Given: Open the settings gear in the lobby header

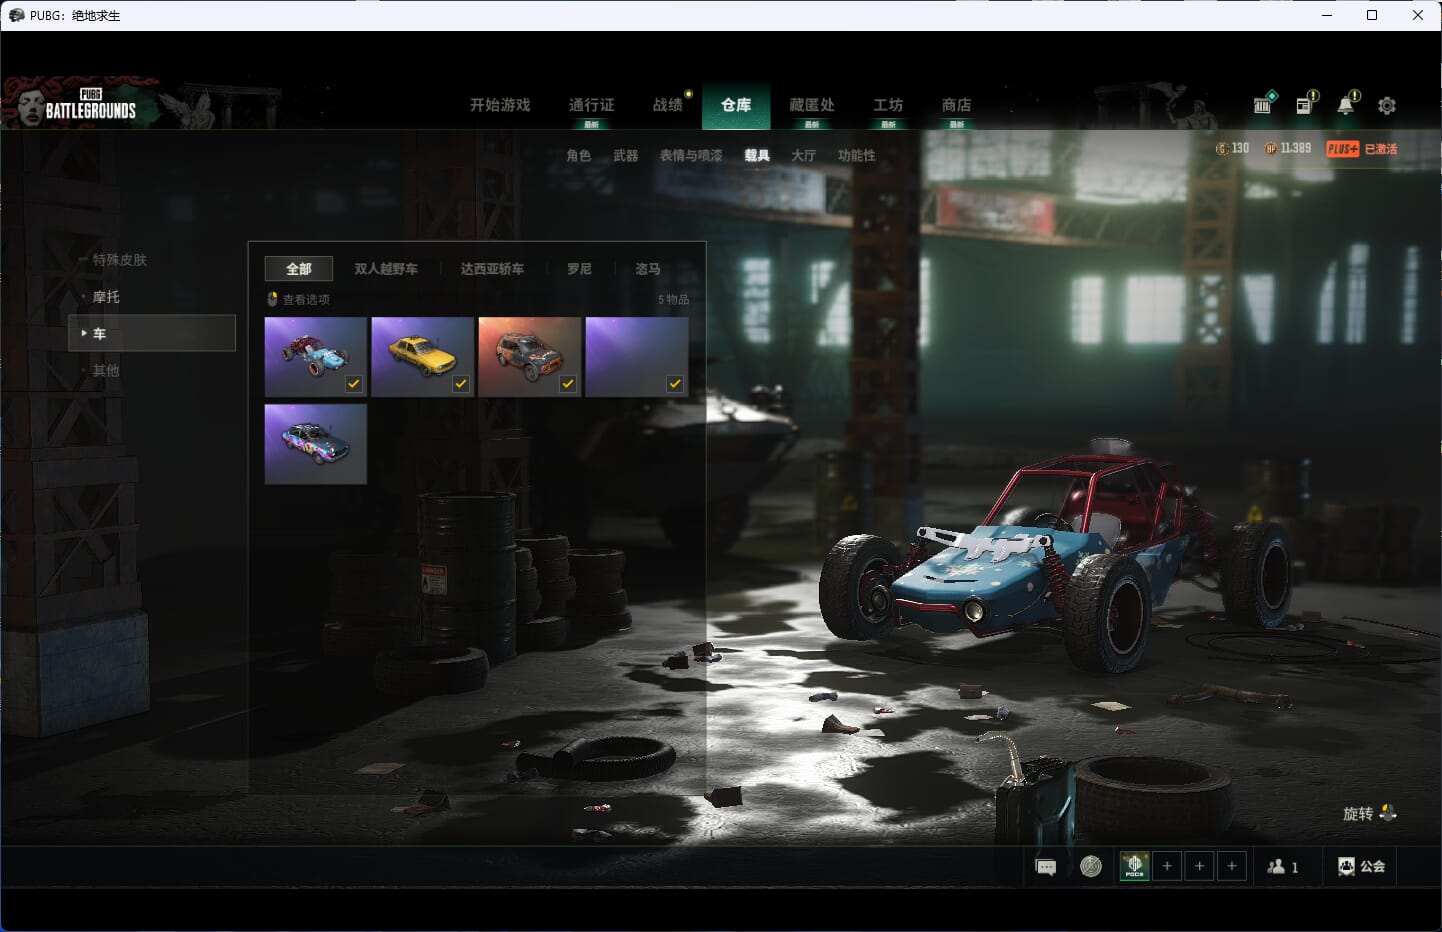Looking at the screenshot, I should point(1386,105).
